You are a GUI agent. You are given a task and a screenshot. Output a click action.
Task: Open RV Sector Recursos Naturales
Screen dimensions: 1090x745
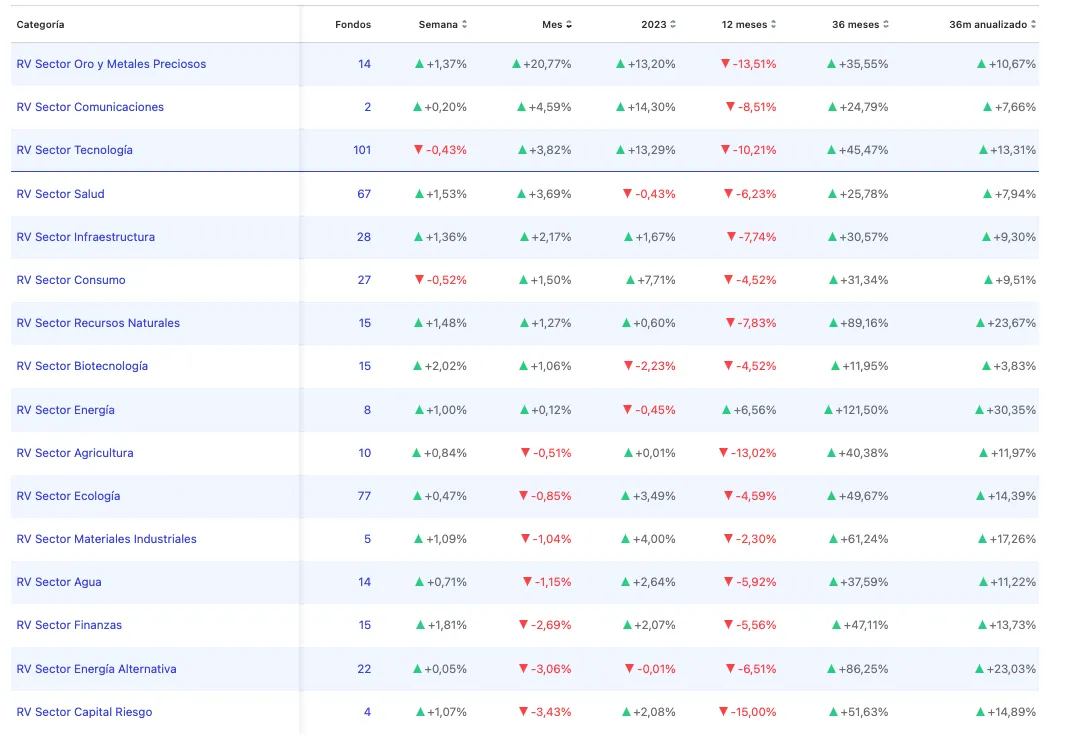(x=98, y=323)
